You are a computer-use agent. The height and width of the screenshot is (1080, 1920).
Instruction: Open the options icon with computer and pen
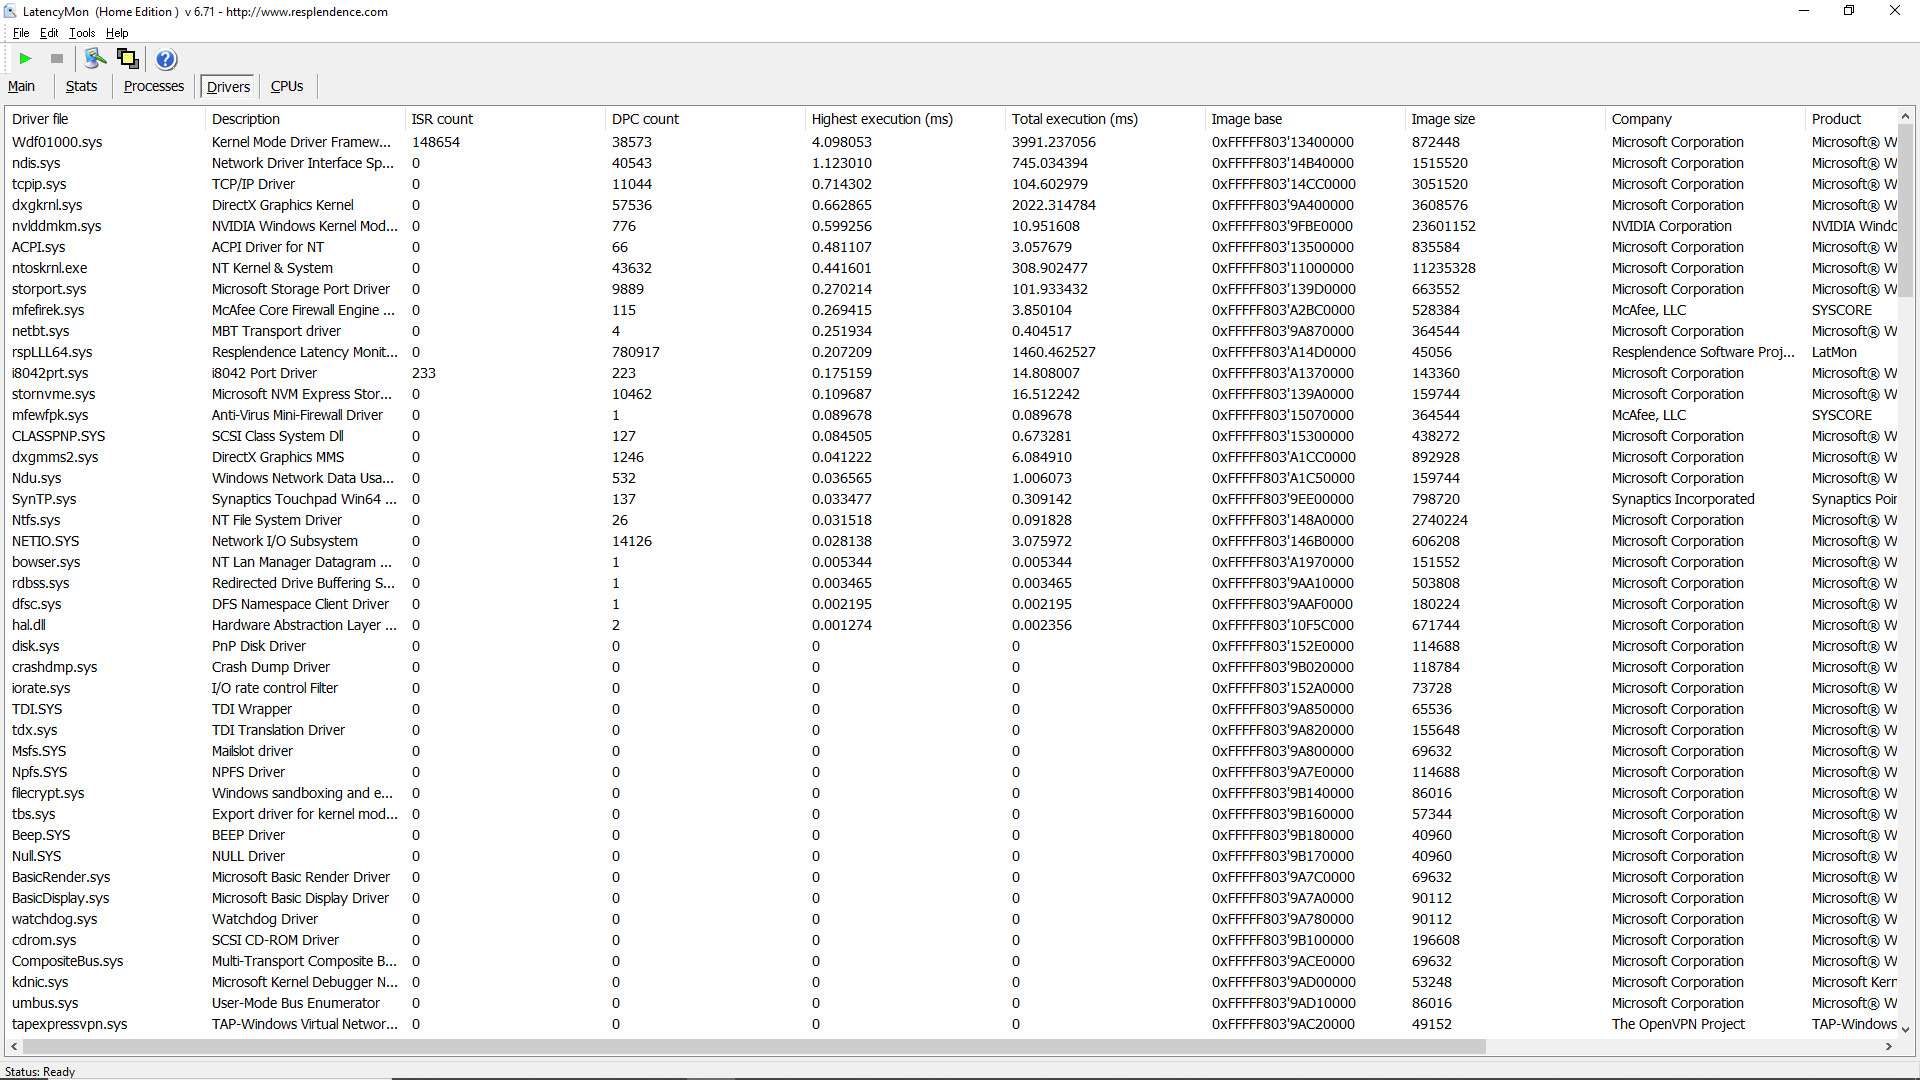95,59
